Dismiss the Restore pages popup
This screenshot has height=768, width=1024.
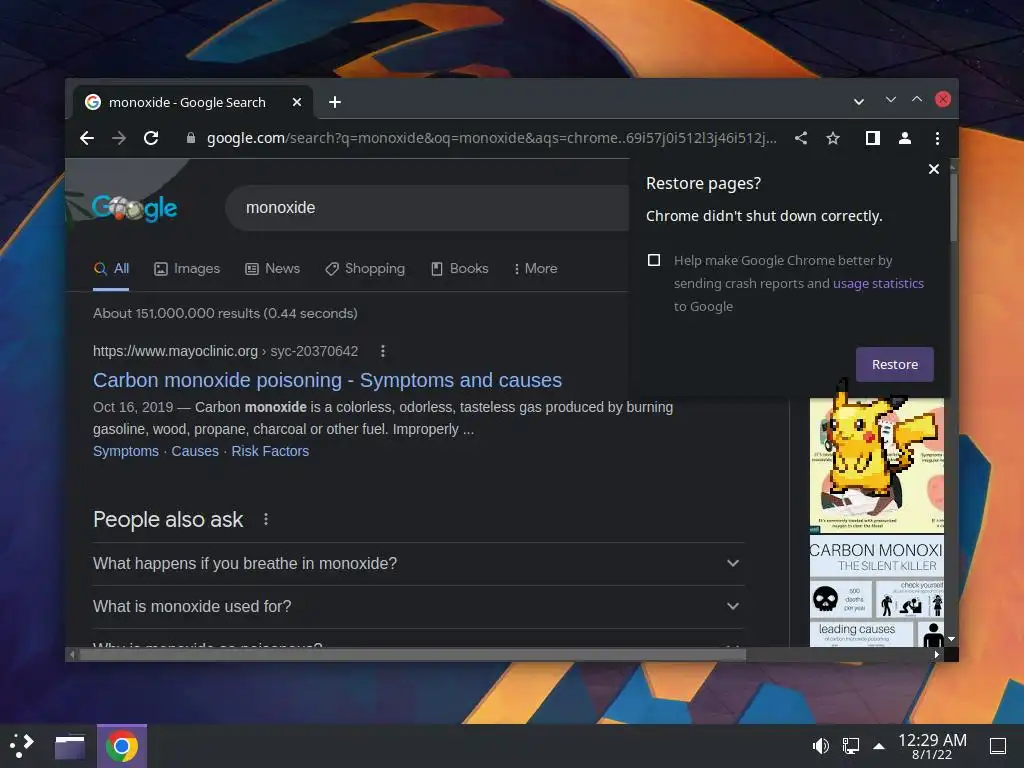(x=934, y=169)
